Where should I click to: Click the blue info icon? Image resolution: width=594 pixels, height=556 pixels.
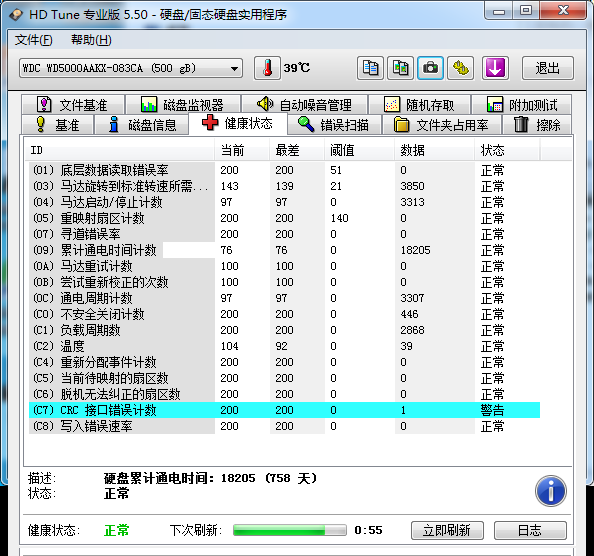pyautogui.click(x=551, y=491)
